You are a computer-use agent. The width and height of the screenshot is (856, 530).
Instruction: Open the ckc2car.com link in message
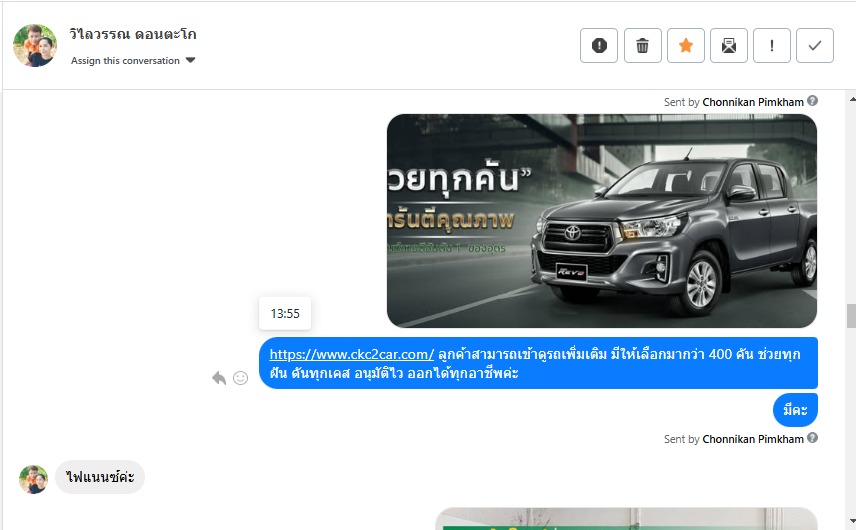point(352,354)
